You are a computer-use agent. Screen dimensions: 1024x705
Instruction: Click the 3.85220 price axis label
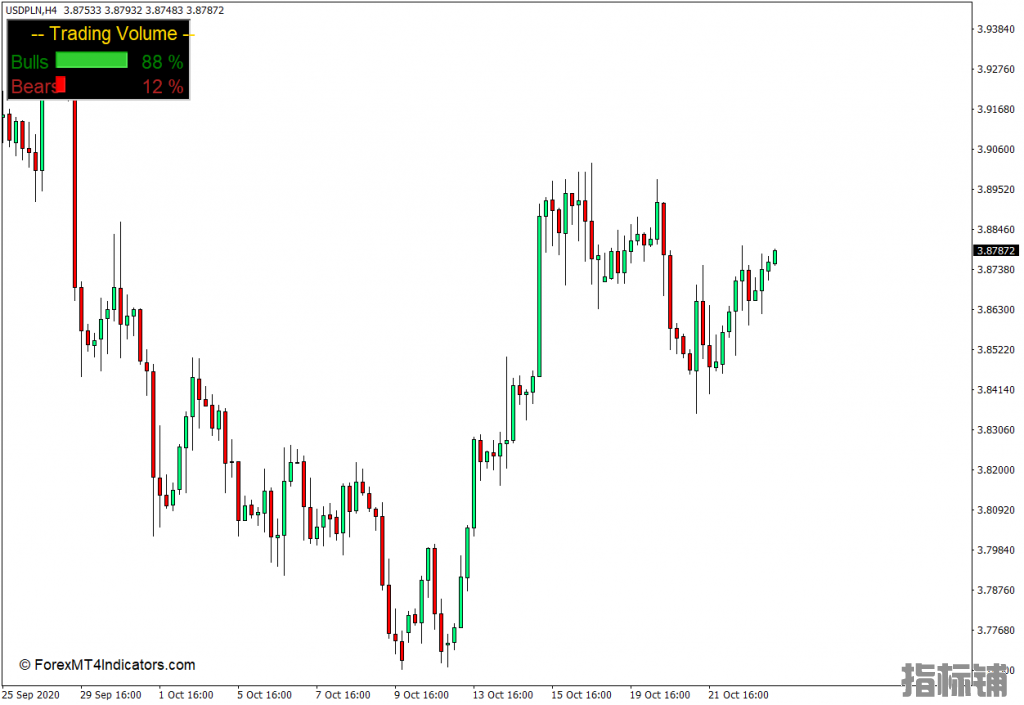996,350
